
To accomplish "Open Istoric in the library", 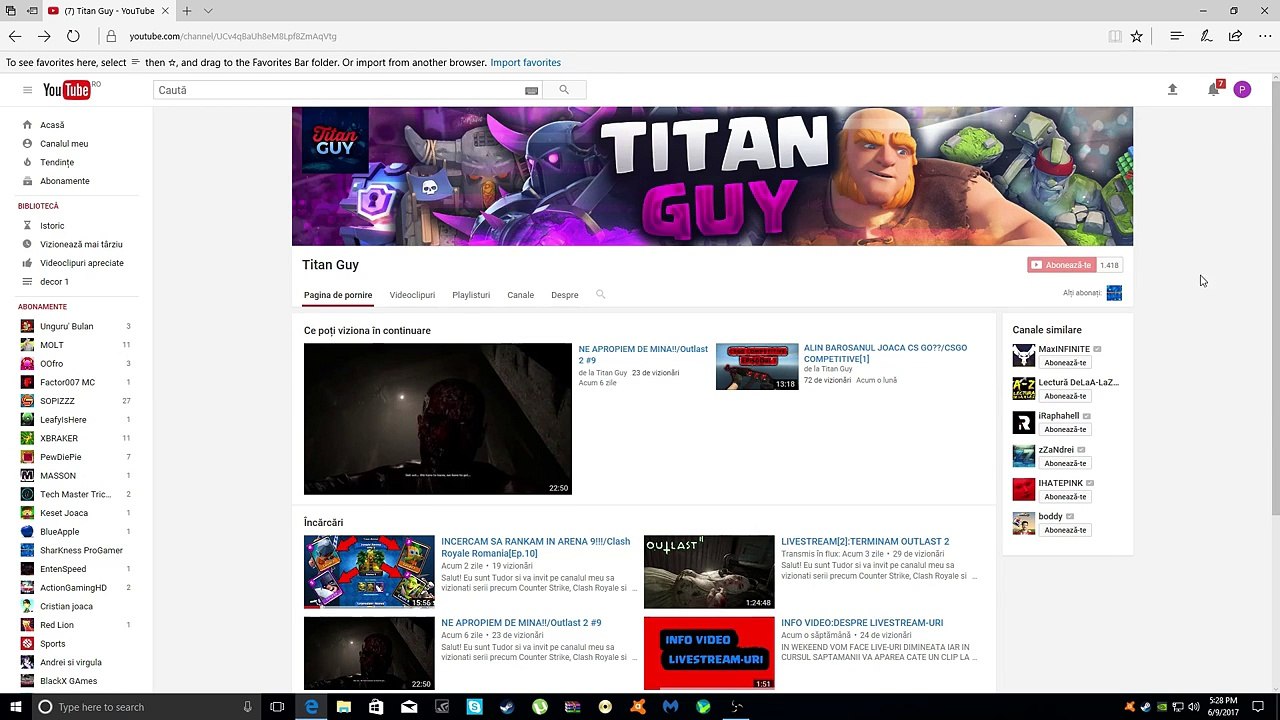I will 52,226.
